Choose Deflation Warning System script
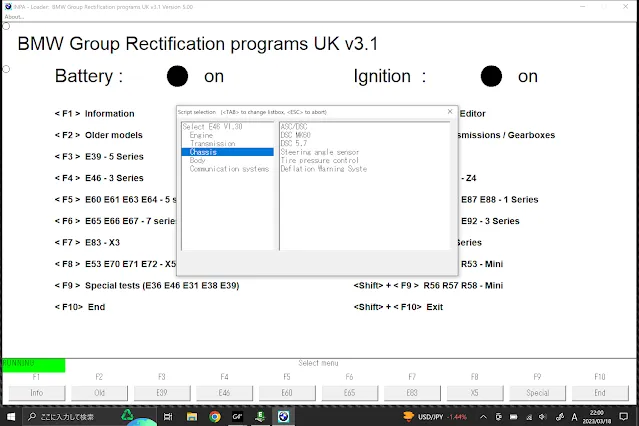The width and height of the screenshot is (639, 426). pos(324,169)
